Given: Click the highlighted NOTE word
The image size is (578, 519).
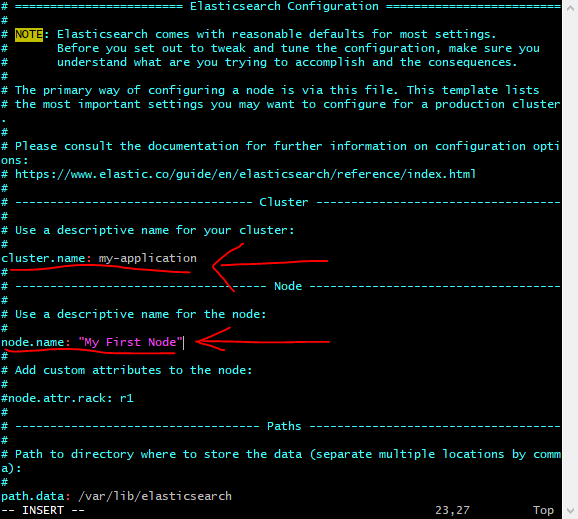Looking at the screenshot, I should [29, 34].
